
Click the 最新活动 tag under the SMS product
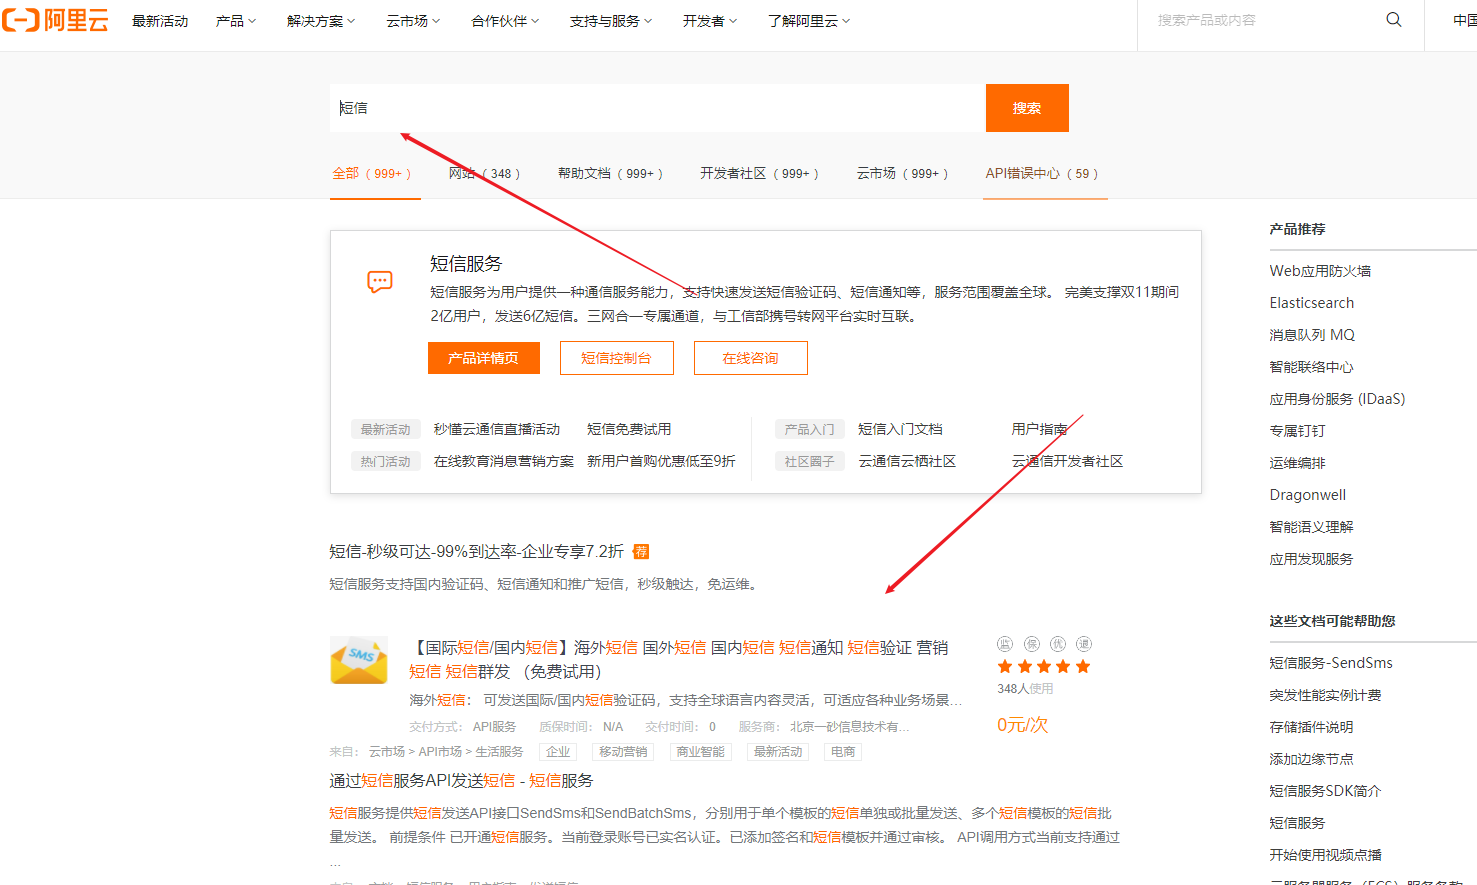coord(778,752)
